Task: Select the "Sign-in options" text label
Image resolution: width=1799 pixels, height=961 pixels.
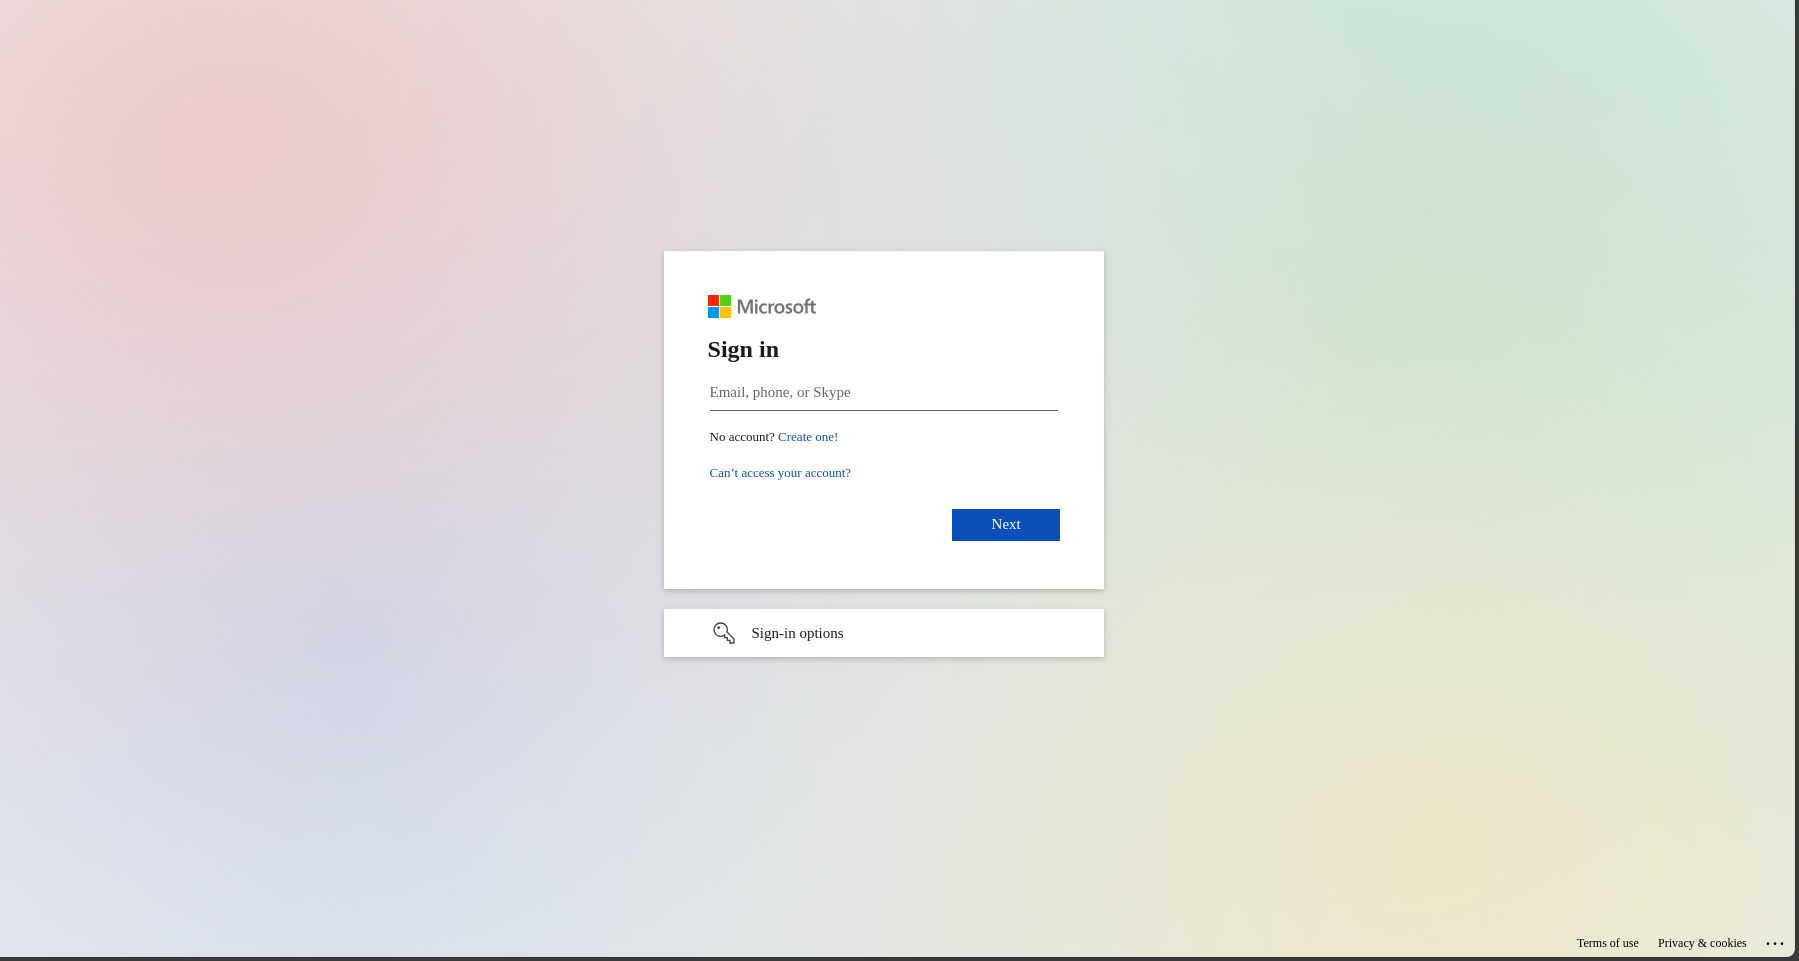Action: [x=797, y=633]
